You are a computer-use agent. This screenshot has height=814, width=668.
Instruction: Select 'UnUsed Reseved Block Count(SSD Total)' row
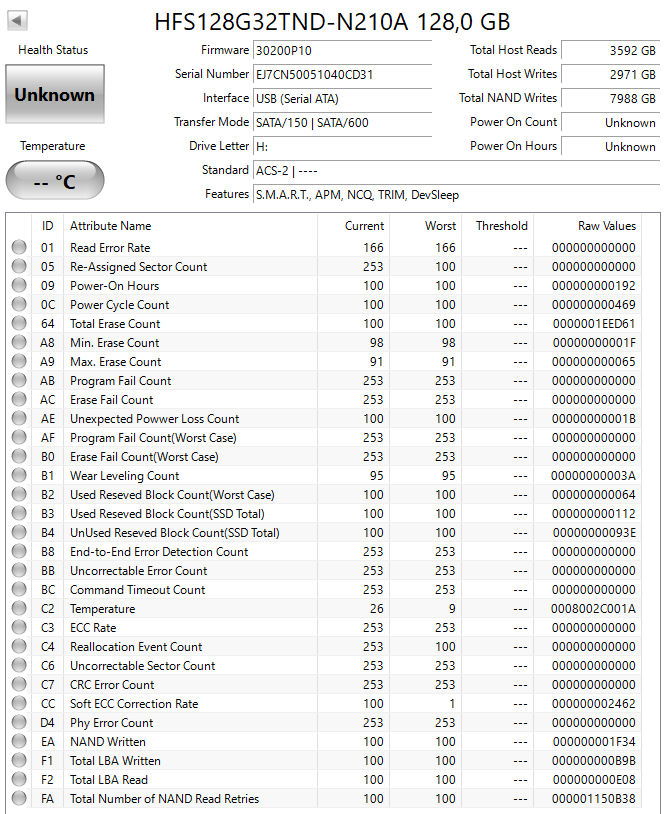pyautogui.click(x=326, y=533)
